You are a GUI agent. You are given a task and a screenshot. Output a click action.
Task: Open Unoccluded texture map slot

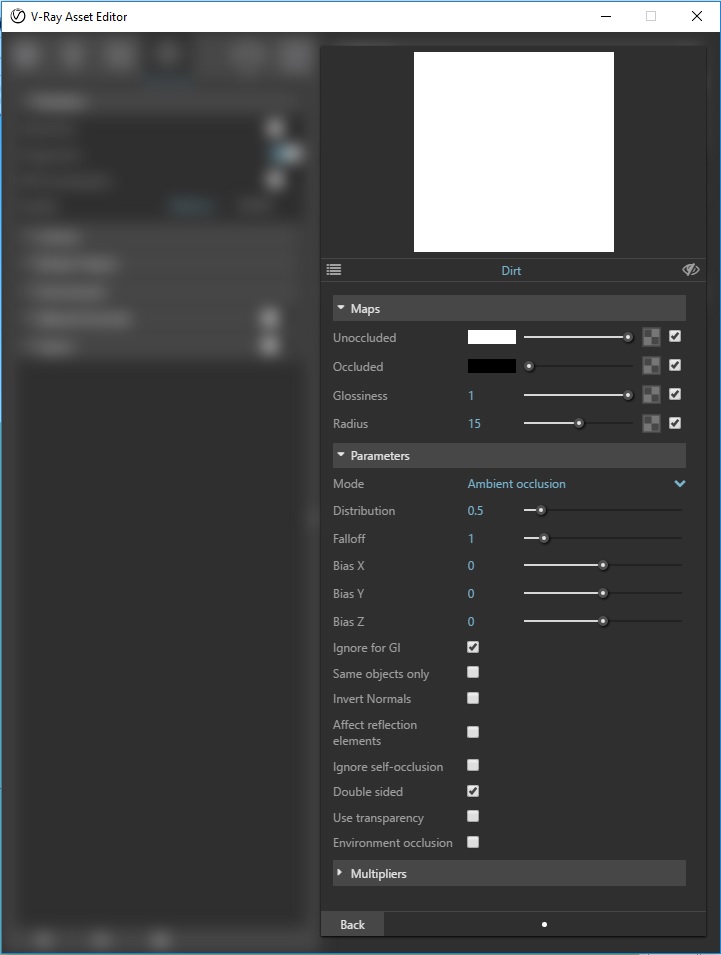pos(651,337)
